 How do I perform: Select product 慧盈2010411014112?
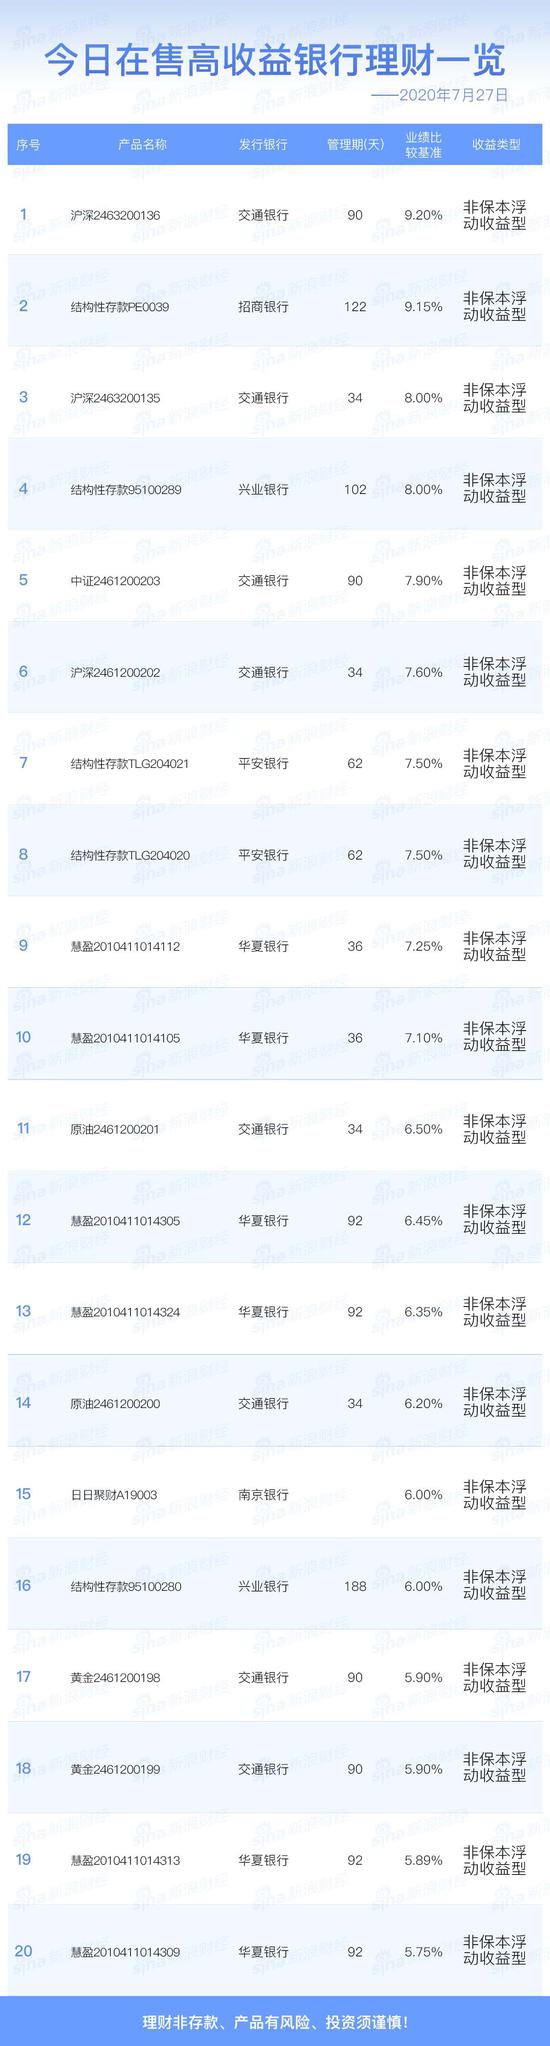pos(126,946)
